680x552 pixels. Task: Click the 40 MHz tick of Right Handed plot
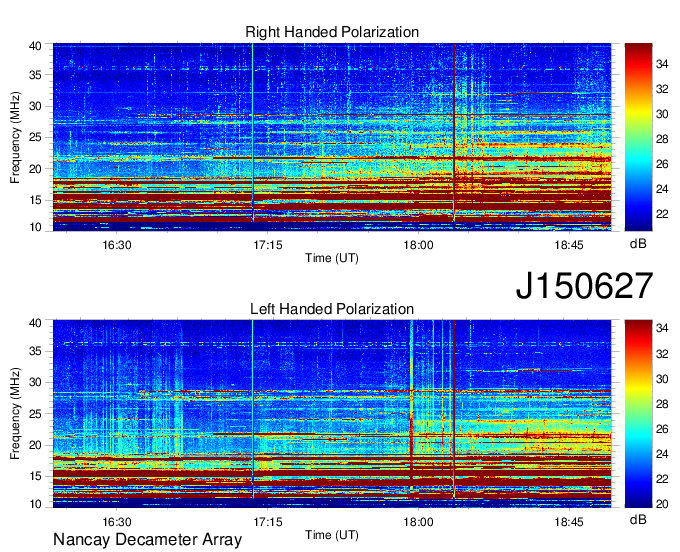tap(35, 46)
